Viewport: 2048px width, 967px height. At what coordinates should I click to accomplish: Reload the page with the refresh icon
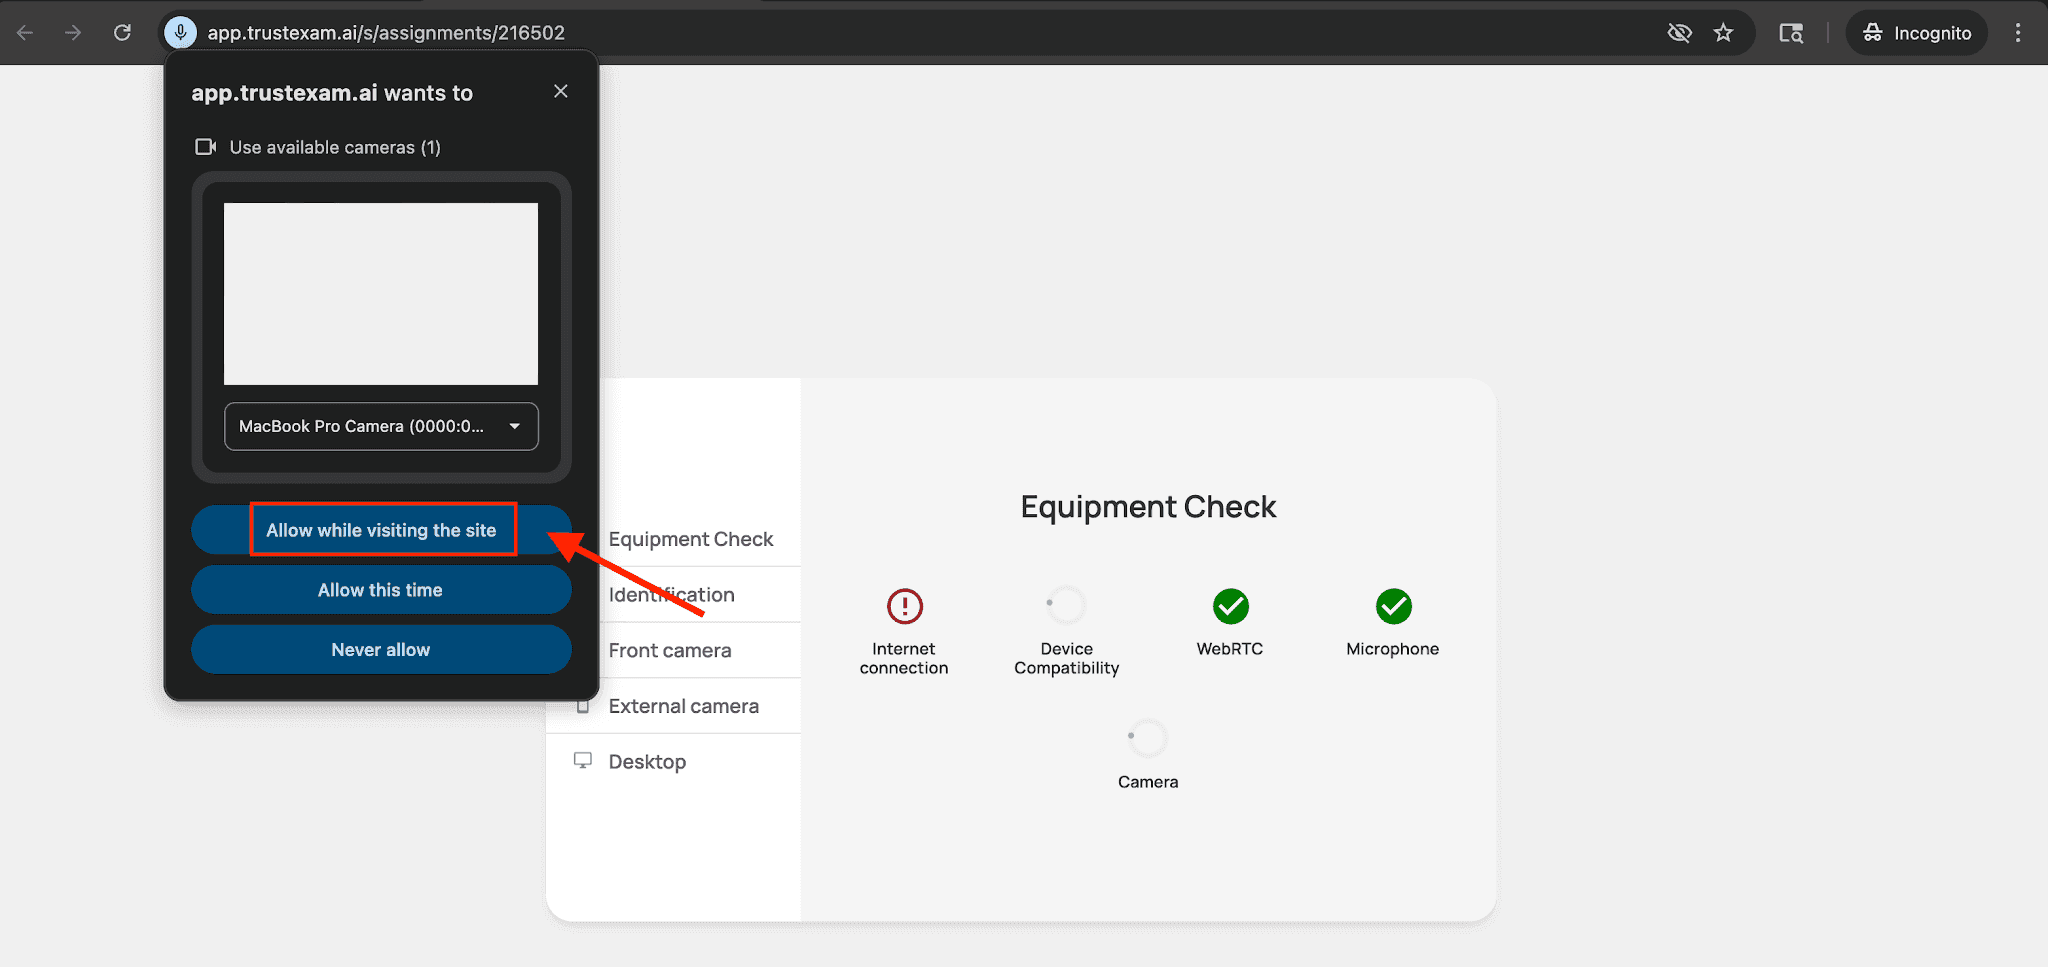[x=122, y=33]
